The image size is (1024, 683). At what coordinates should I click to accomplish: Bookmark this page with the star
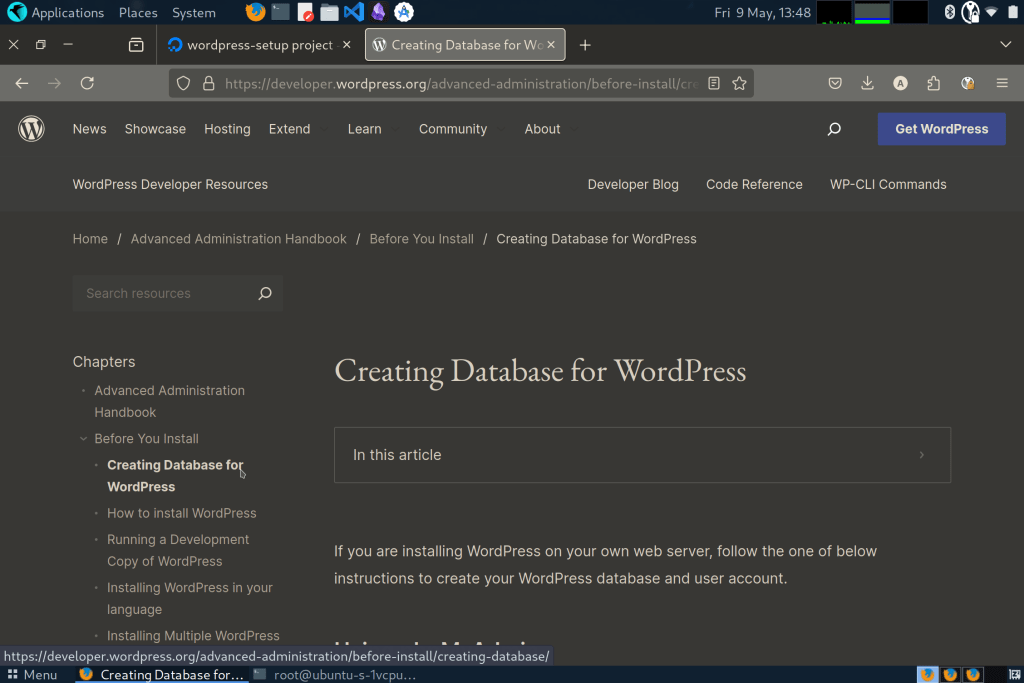[739, 84]
